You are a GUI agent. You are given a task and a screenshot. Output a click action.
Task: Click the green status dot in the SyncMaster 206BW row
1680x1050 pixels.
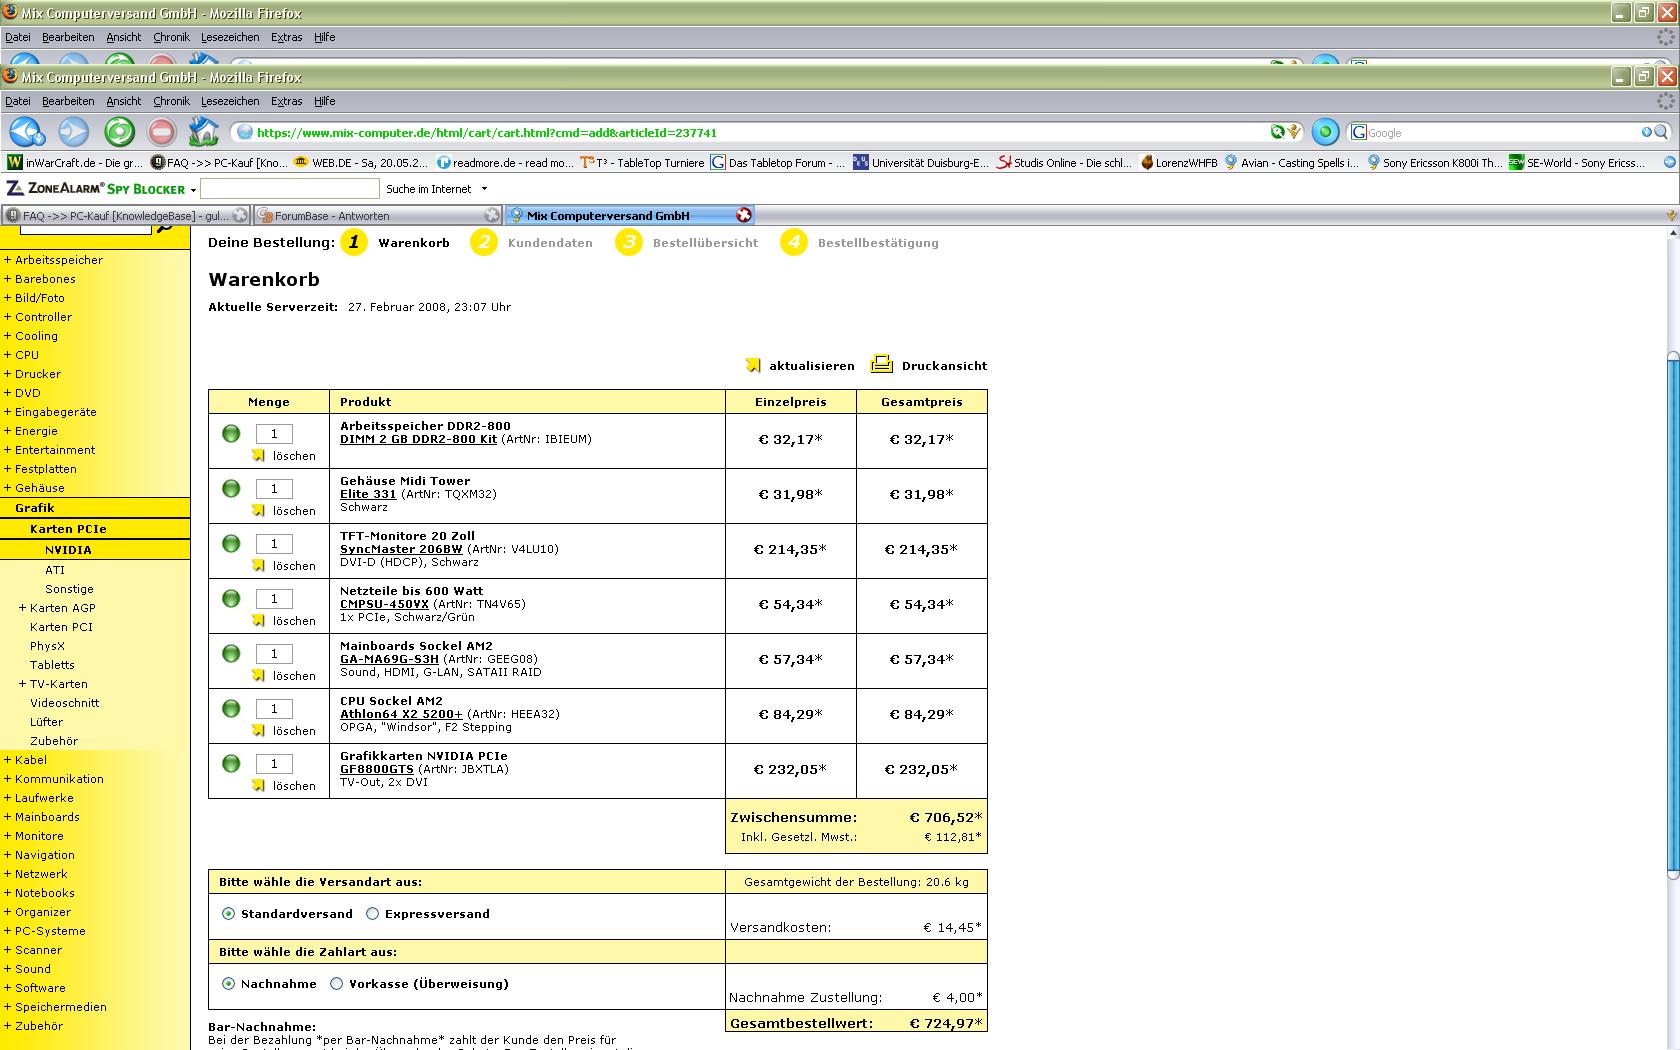(x=231, y=543)
